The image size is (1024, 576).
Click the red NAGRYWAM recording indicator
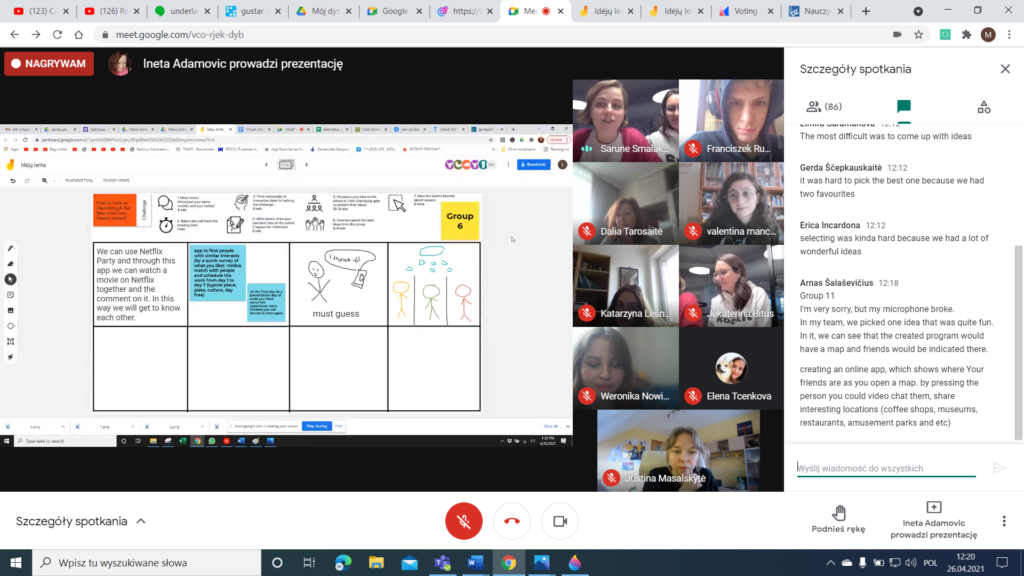49,64
